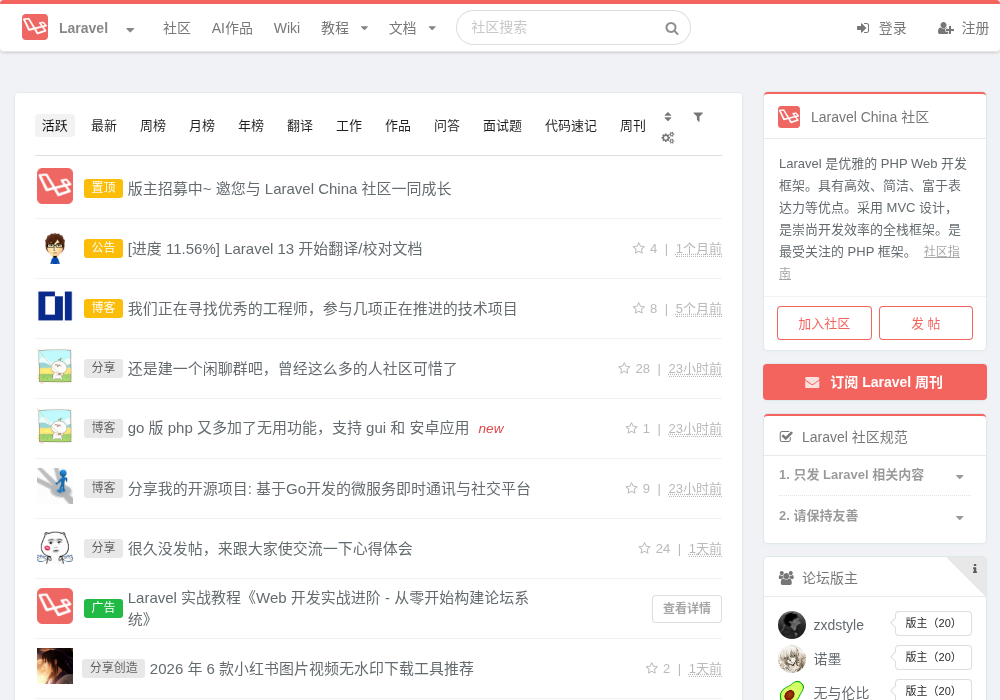
Task: Switch to the 年榜 tab
Action: (251, 126)
